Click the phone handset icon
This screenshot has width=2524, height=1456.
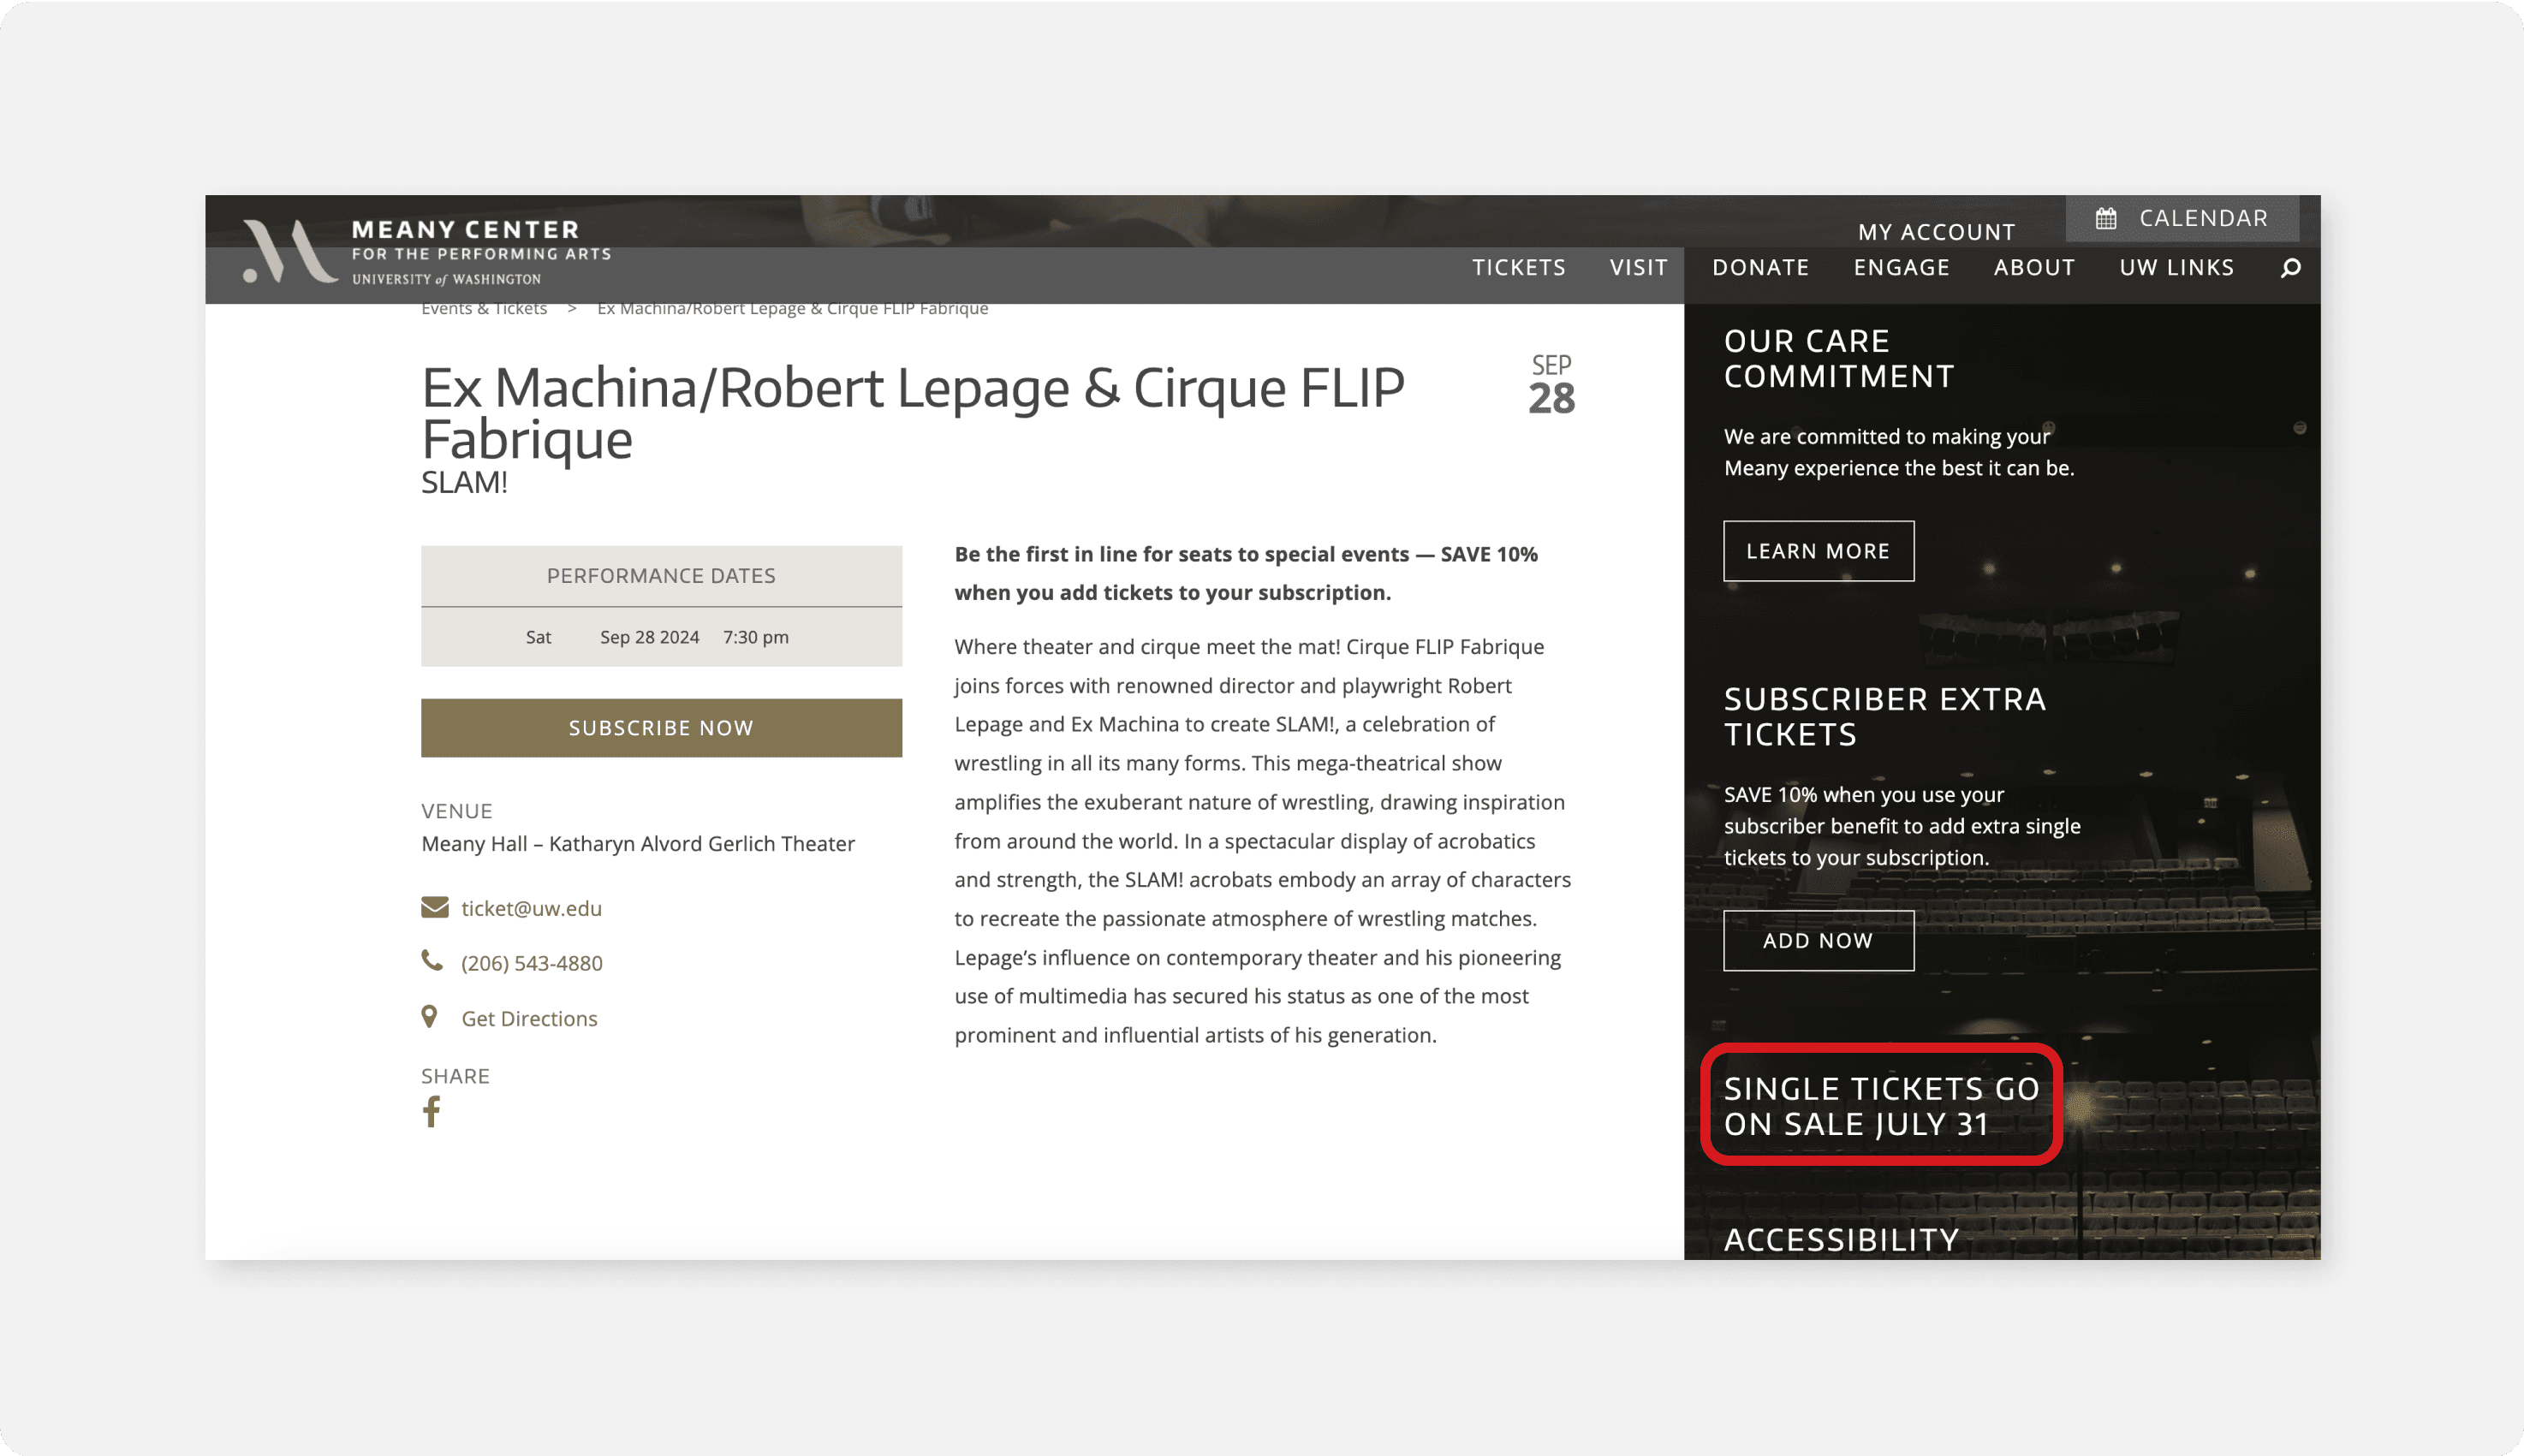pos(432,961)
